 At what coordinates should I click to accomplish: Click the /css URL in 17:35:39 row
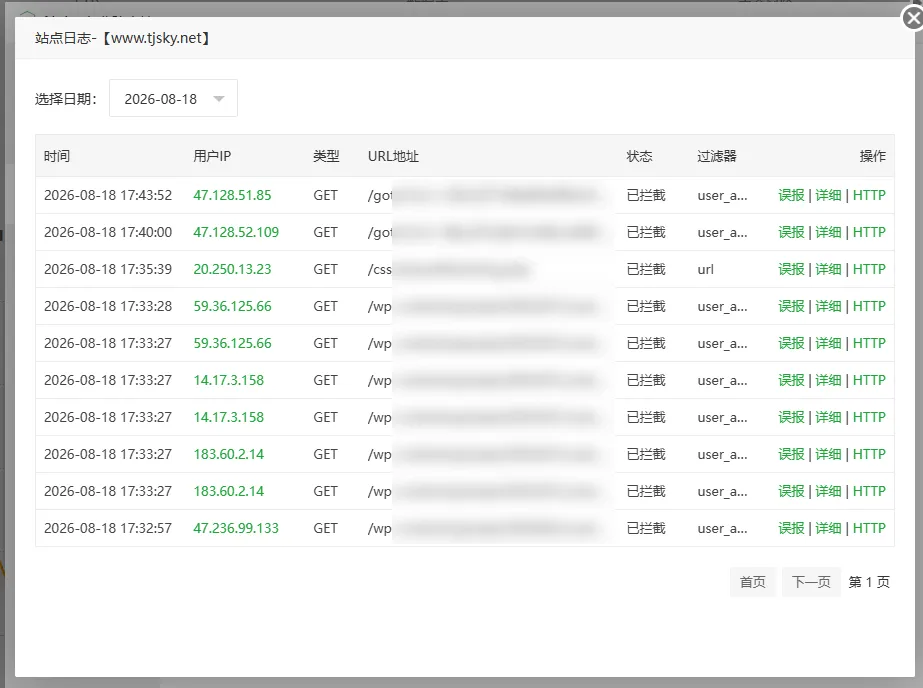[380, 270]
